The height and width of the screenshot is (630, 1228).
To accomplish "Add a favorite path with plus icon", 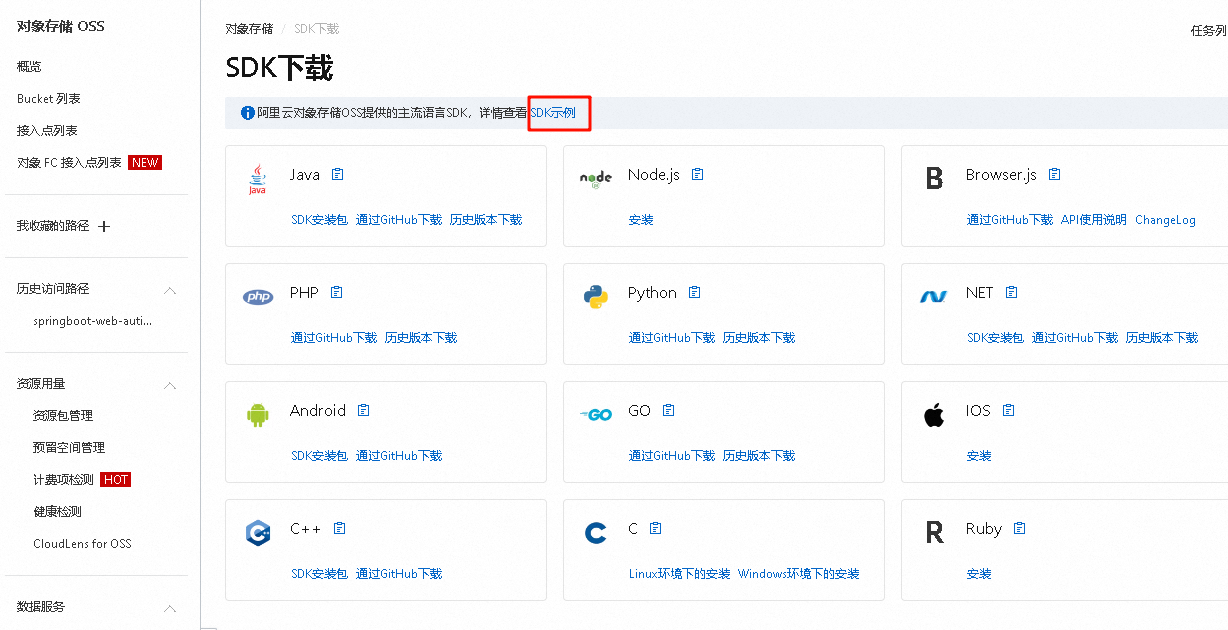I will (x=104, y=226).
